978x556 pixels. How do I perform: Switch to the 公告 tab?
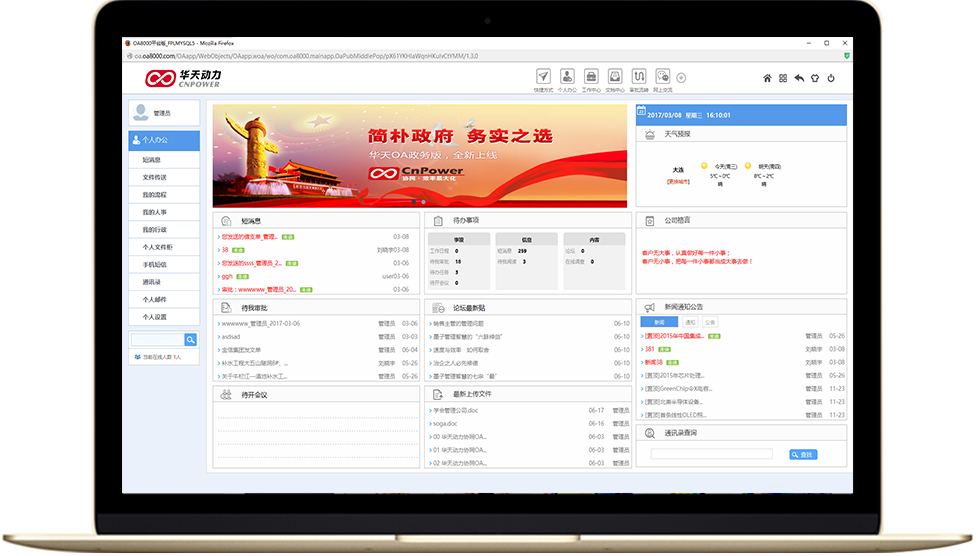[710, 322]
